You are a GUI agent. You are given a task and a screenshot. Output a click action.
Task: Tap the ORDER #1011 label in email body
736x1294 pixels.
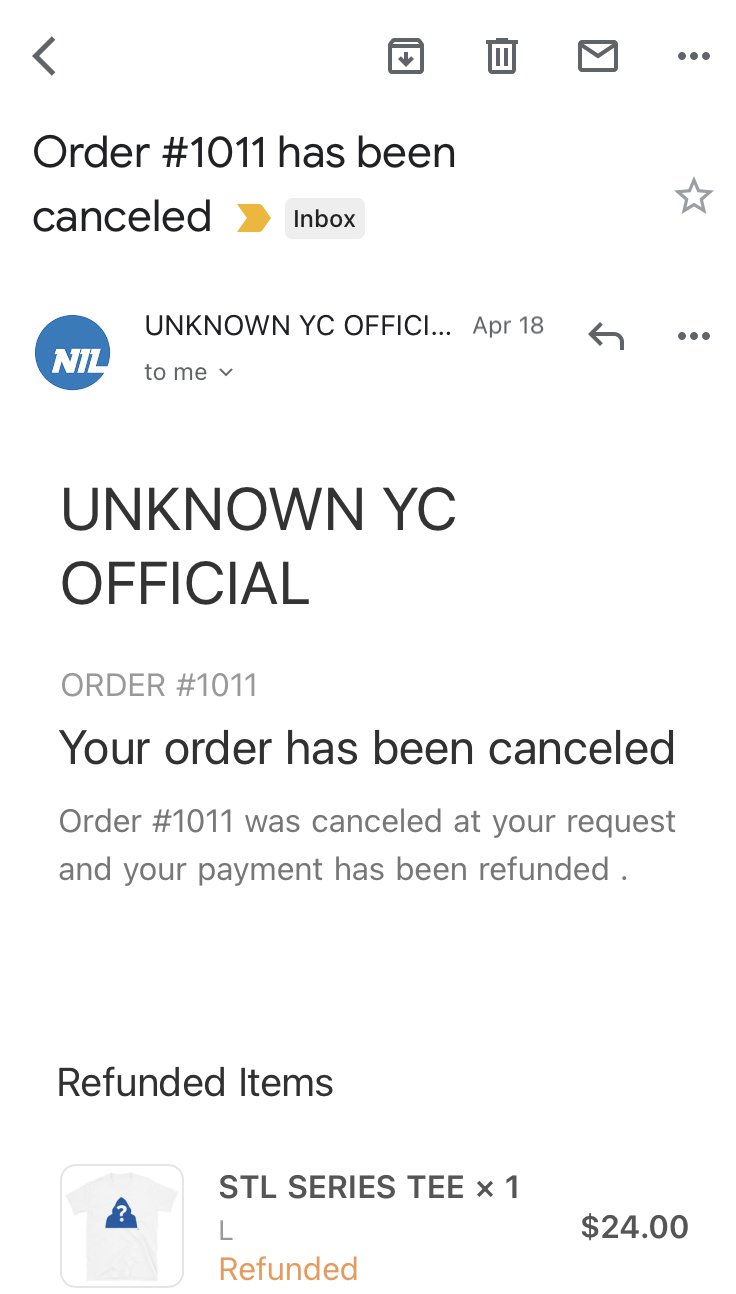tap(159, 685)
